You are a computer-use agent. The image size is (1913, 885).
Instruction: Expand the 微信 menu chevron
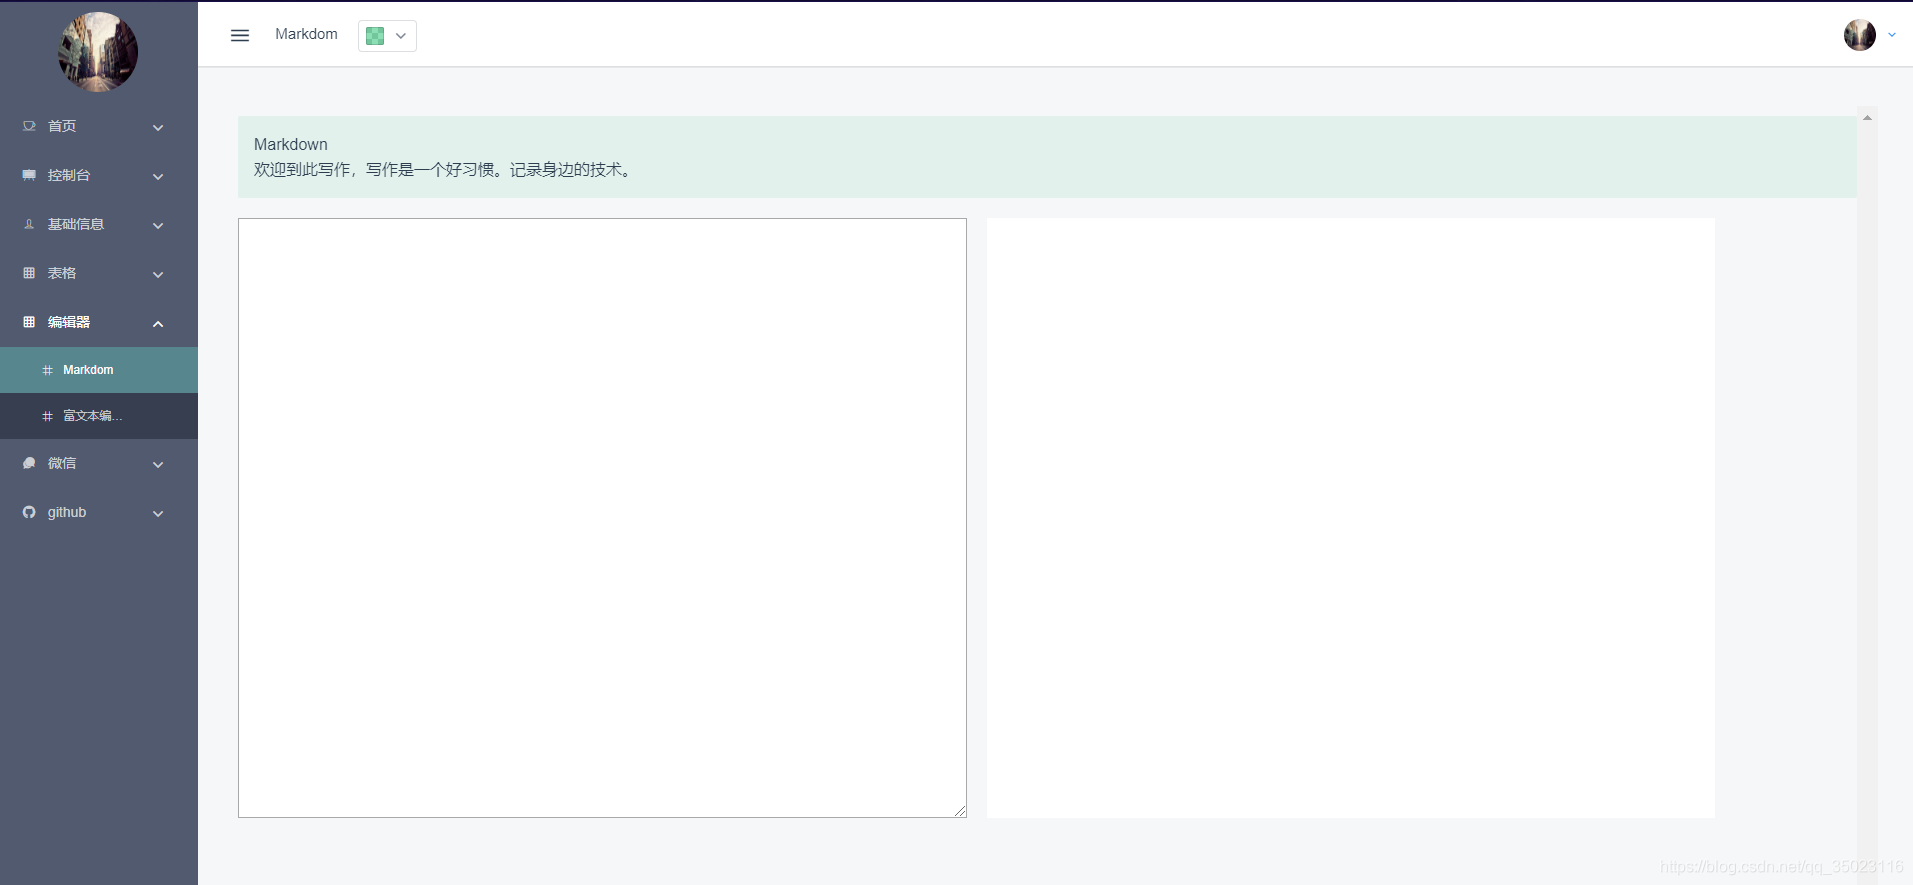[158, 464]
